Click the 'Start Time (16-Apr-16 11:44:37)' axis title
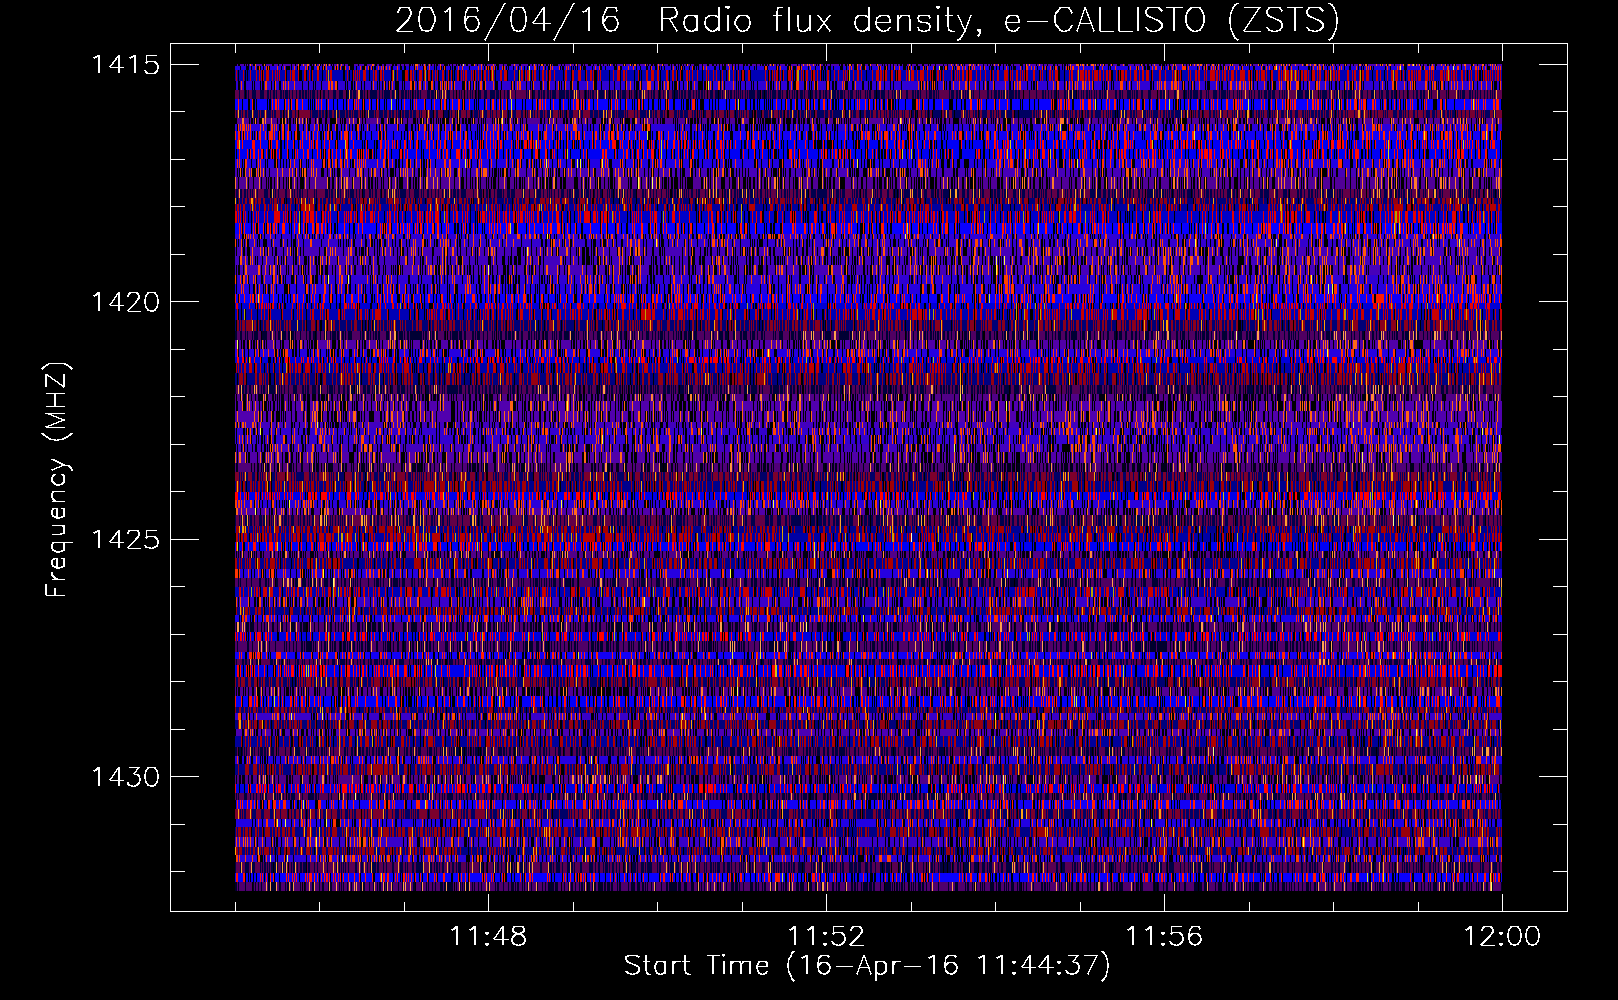The height and width of the screenshot is (1000, 1618). [x=867, y=966]
